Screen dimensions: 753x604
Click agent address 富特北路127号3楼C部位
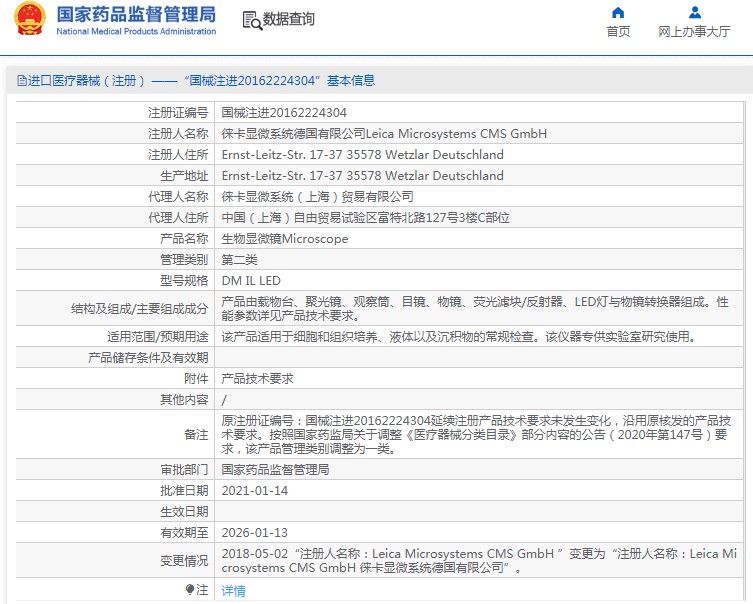point(444,218)
